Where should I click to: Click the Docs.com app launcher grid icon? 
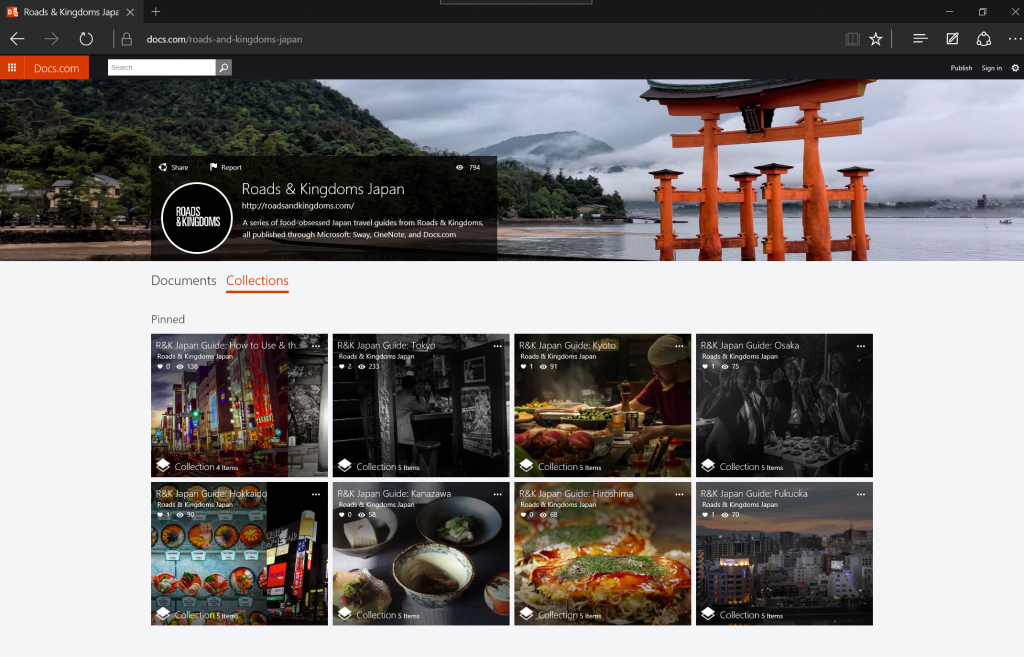(x=12, y=68)
